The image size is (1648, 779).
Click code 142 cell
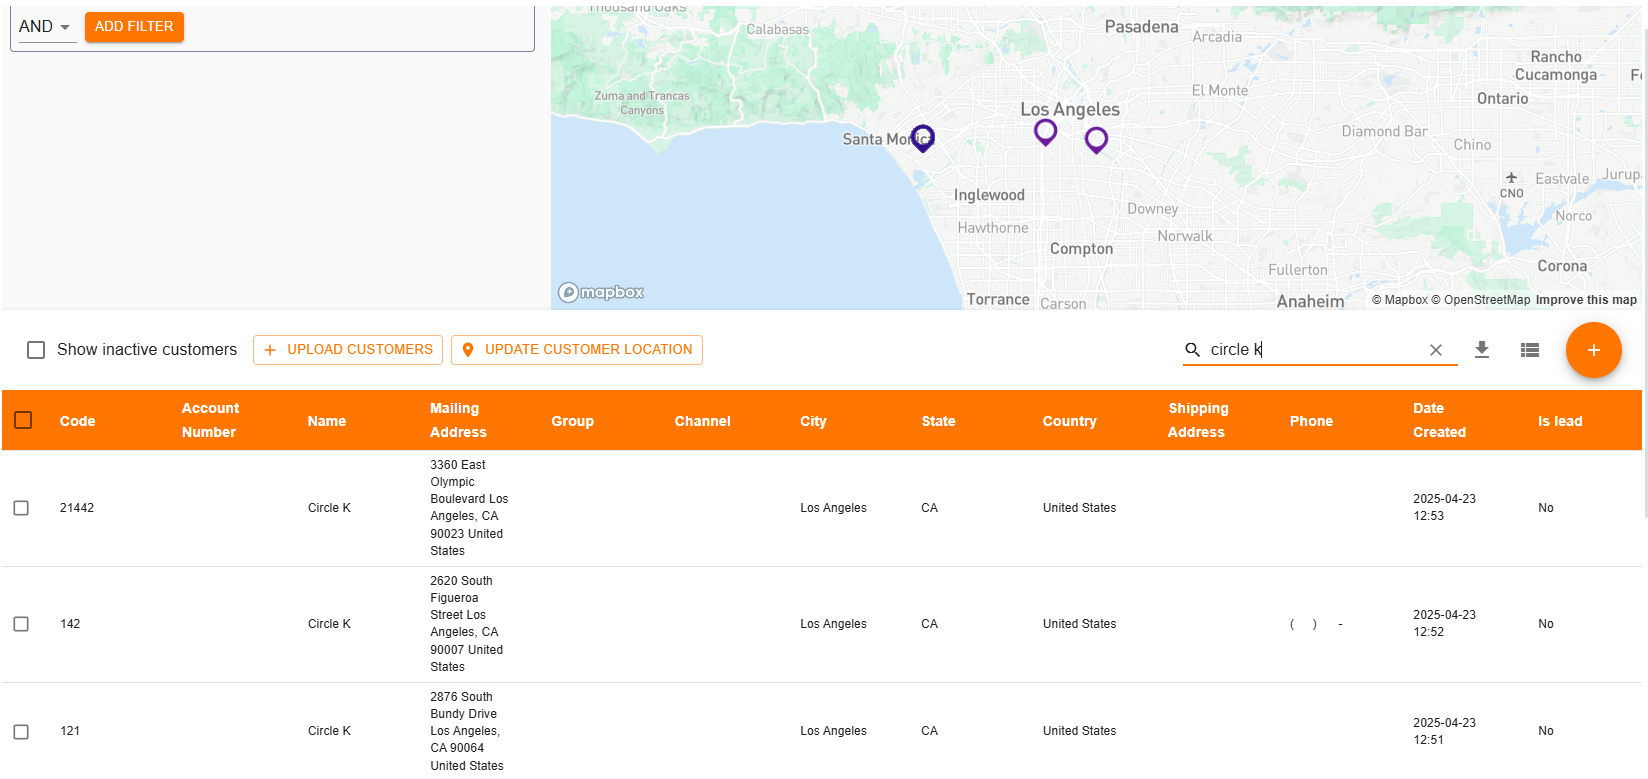click(70, 624)
